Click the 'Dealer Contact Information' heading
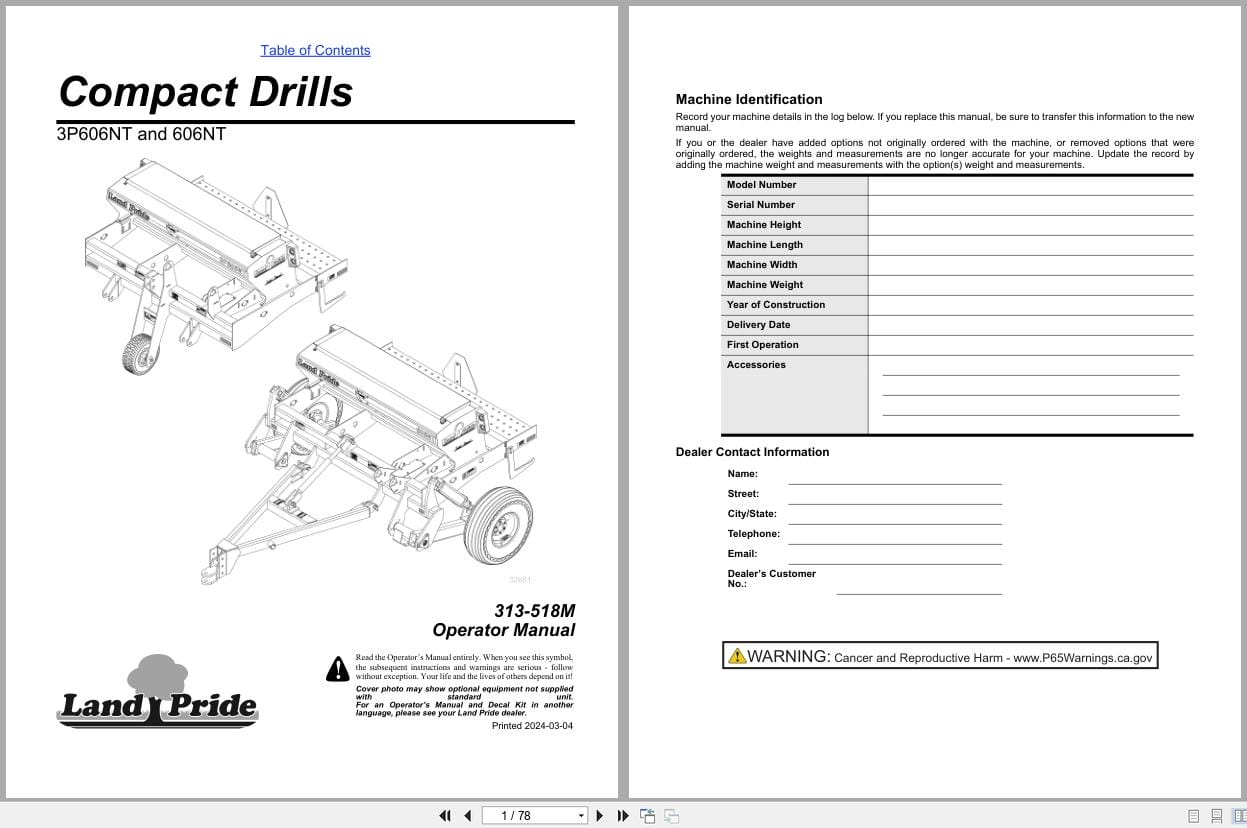This screenshot has height=828, width=1247. 752,452
